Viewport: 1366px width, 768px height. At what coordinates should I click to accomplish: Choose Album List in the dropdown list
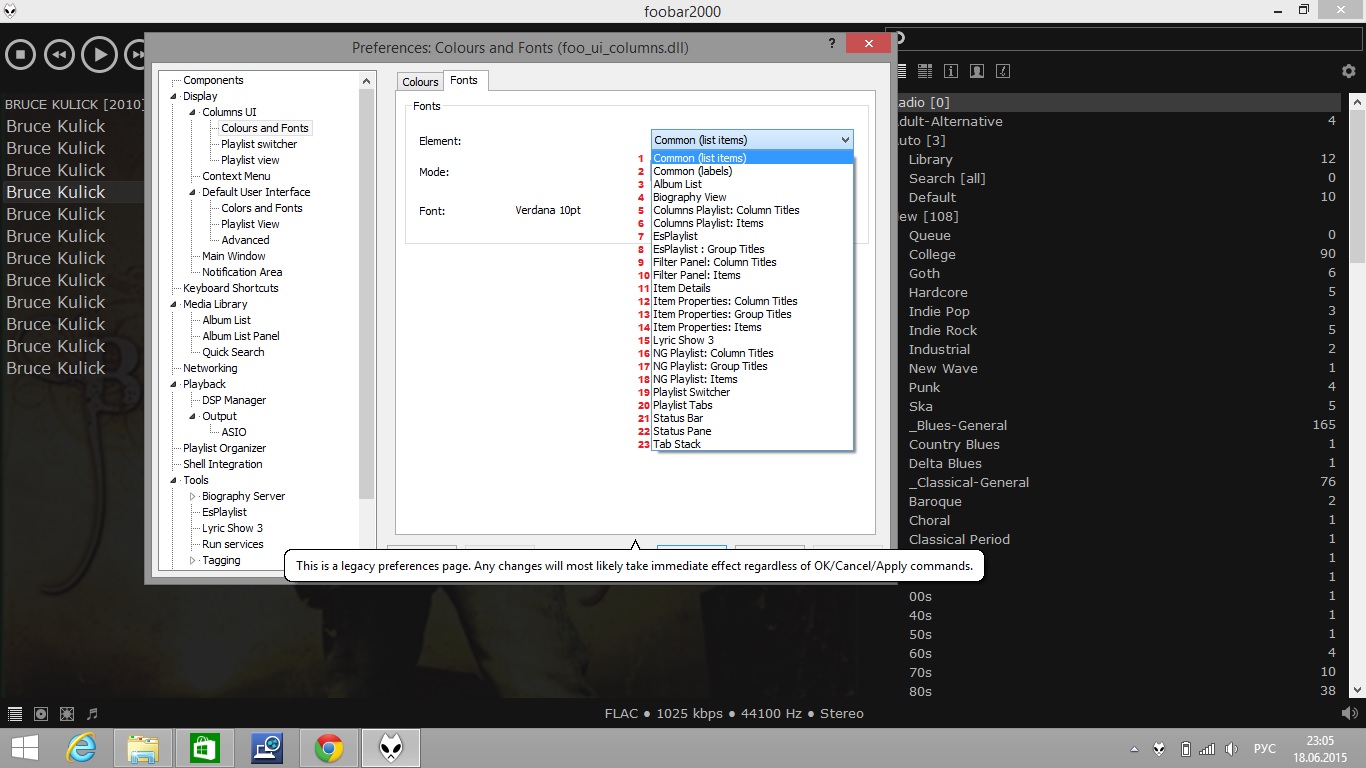click(752, 184)
